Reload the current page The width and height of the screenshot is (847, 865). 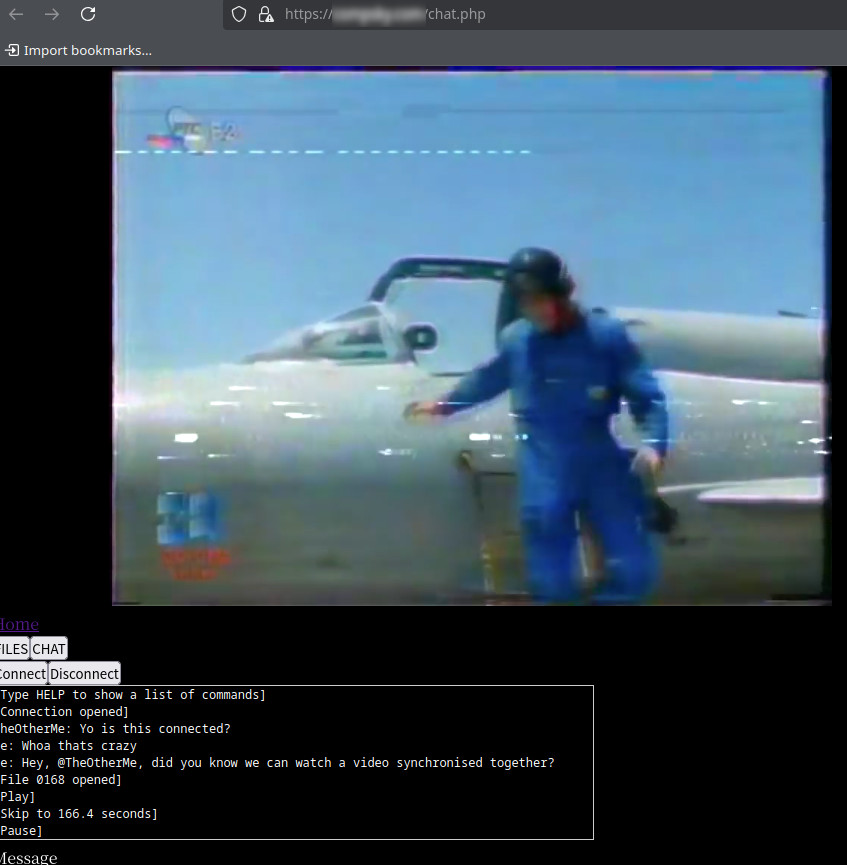point(88,14)
